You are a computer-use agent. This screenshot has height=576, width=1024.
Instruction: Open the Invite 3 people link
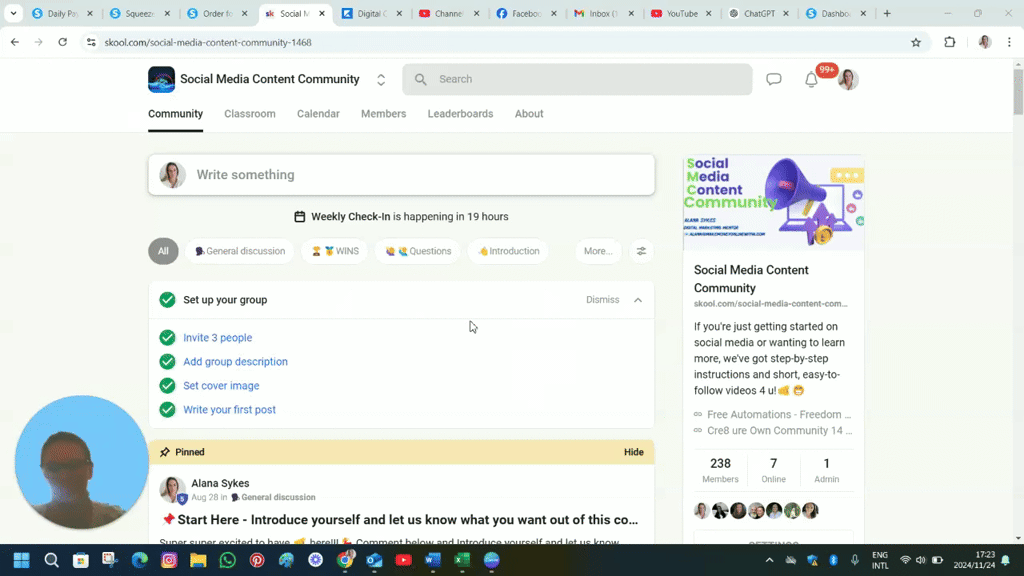[217, 338]
